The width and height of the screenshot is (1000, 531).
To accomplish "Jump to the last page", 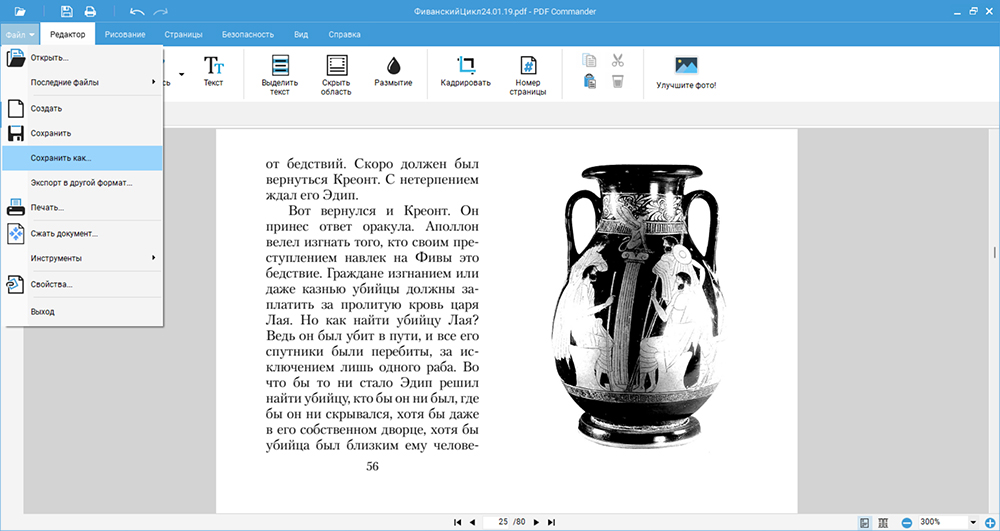I will pos(552,522).
